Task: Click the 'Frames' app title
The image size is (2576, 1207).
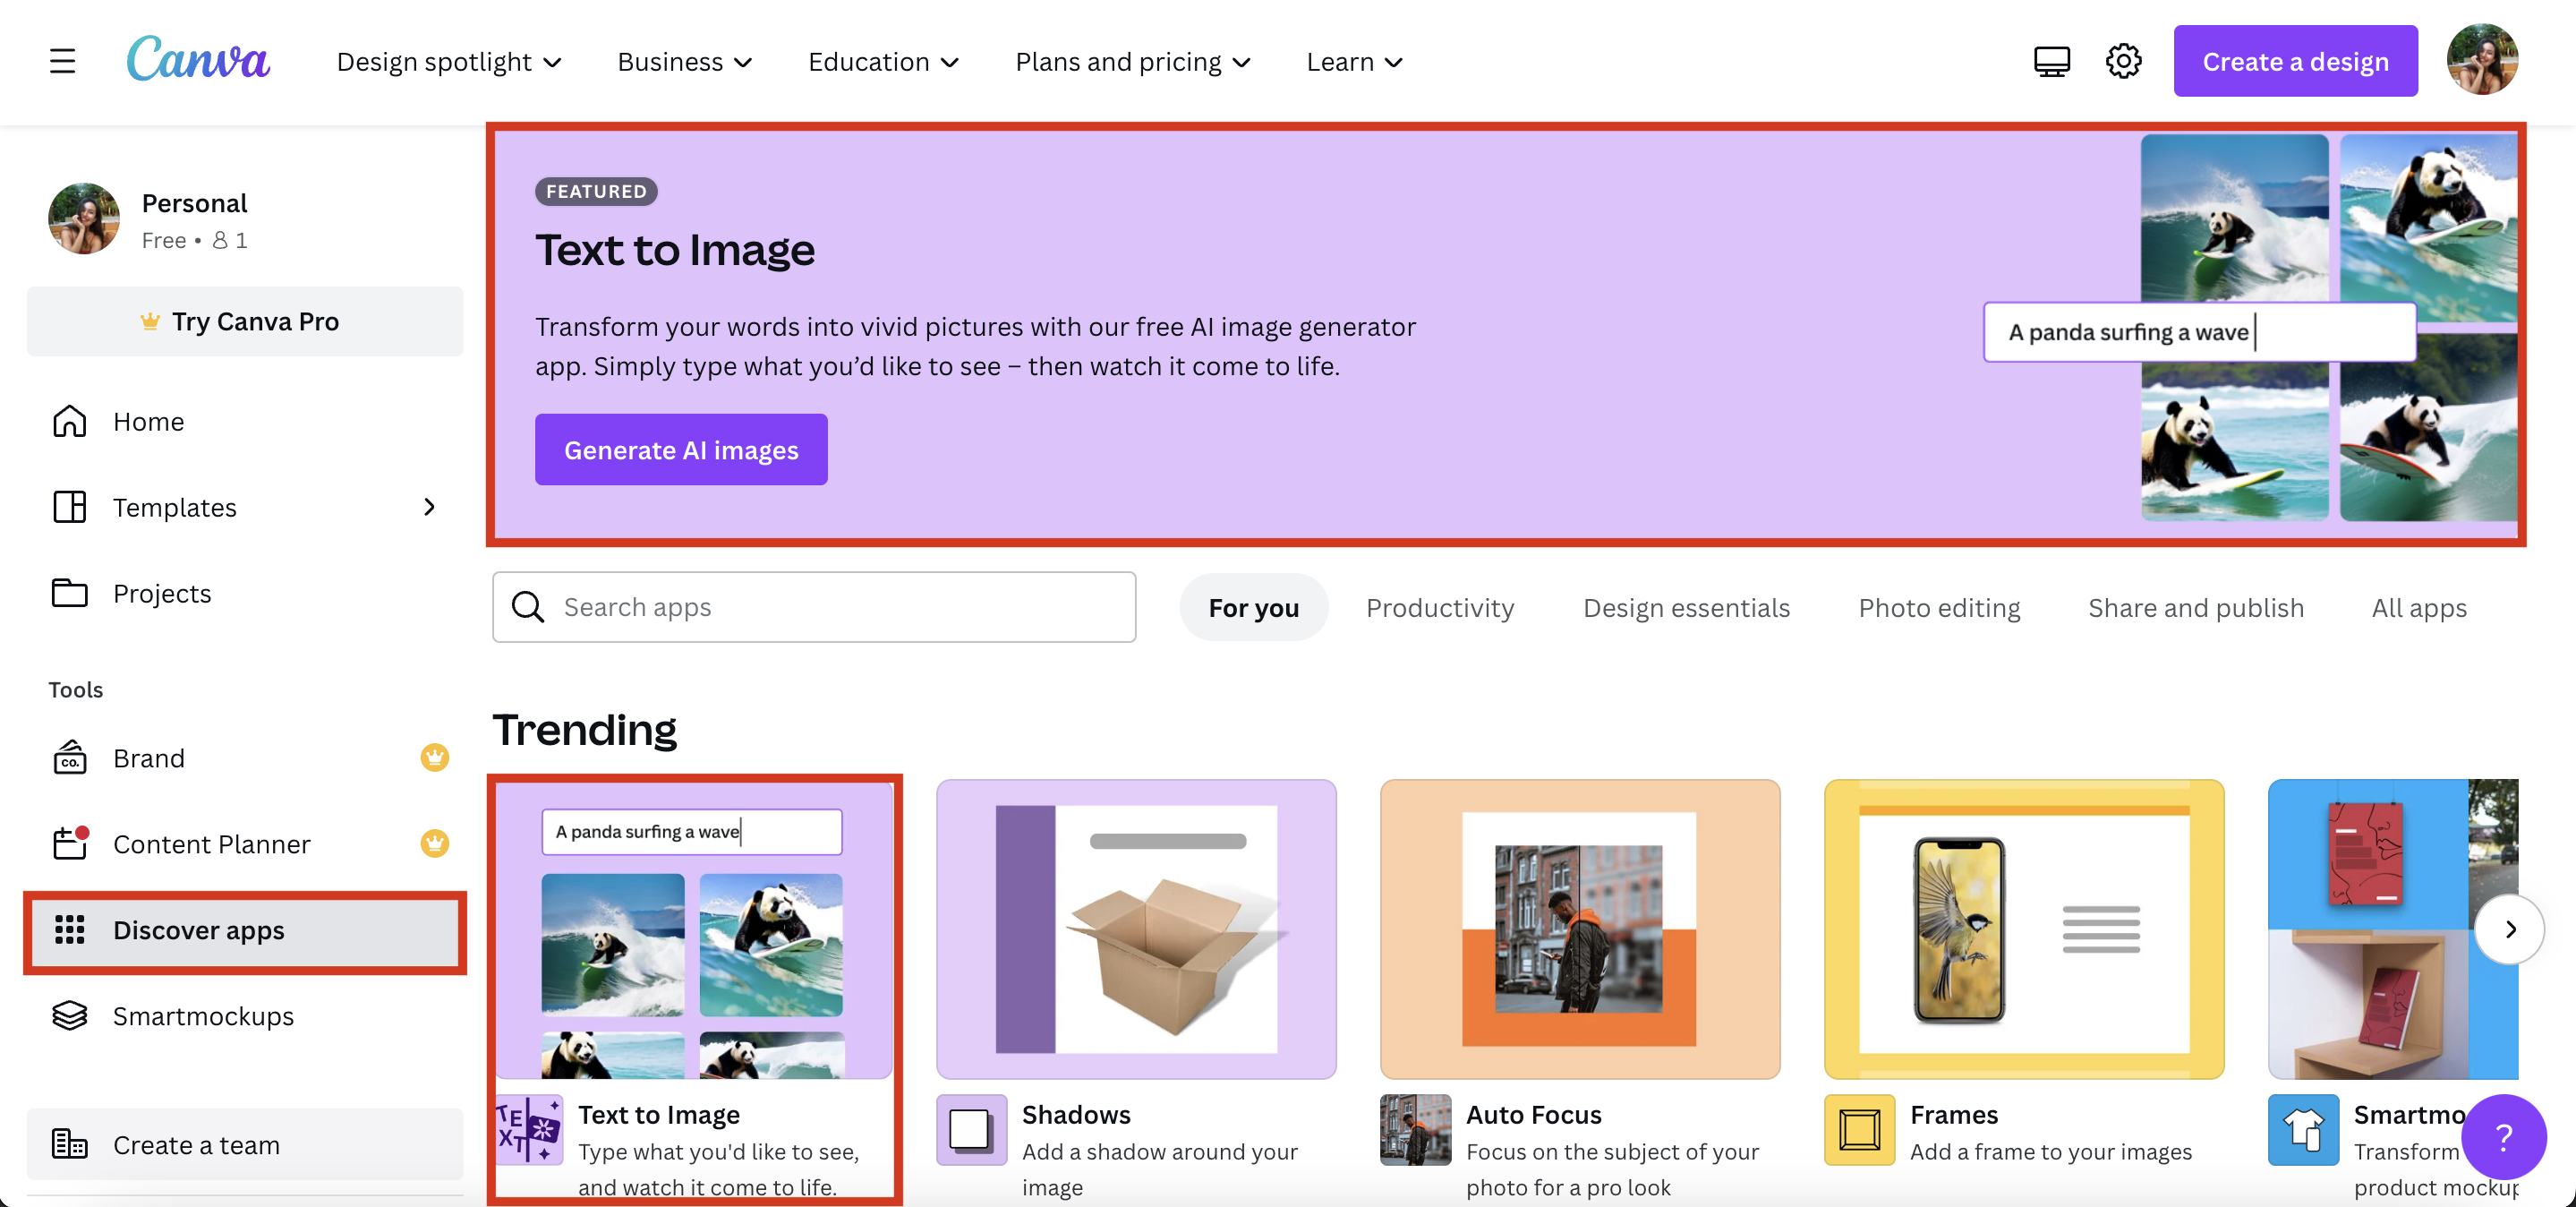Action: tap(1953, 1114)
